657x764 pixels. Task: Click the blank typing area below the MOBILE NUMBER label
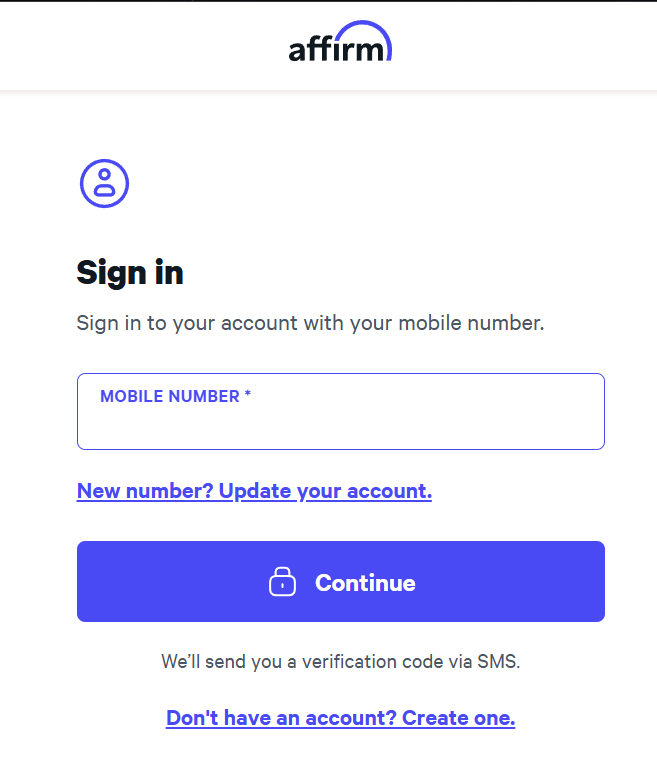coord(340,428)
